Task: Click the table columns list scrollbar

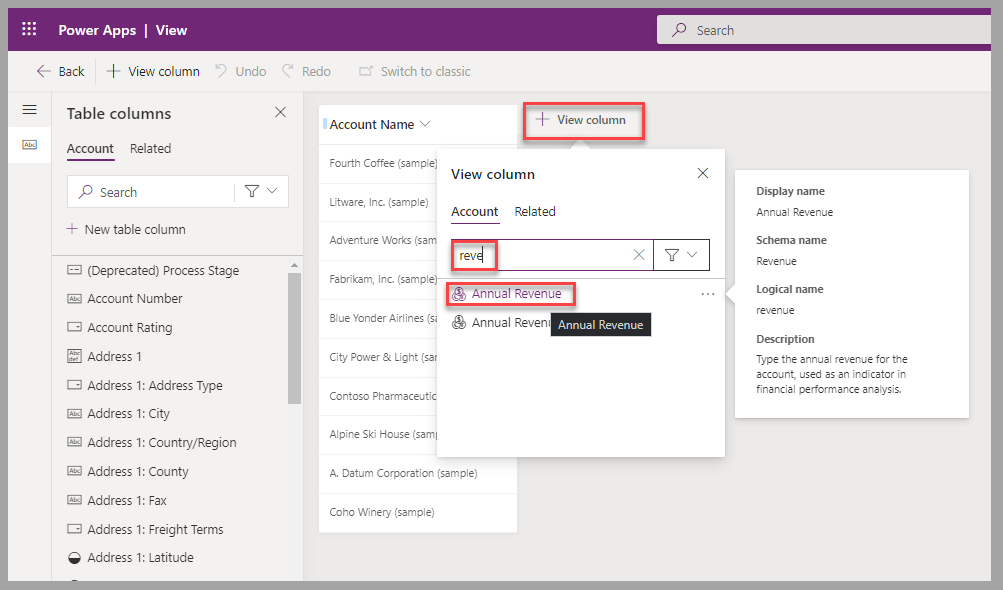Action: pyautogui.click(x=294, y=338)
